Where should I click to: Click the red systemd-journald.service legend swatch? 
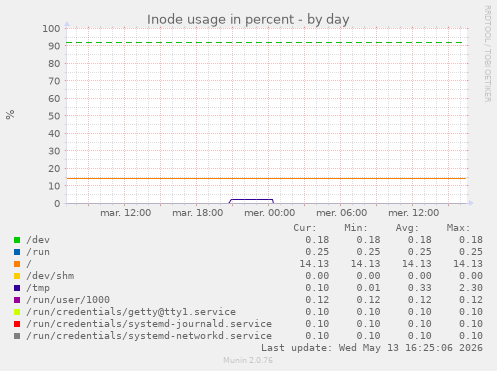(x=17, y=324)
